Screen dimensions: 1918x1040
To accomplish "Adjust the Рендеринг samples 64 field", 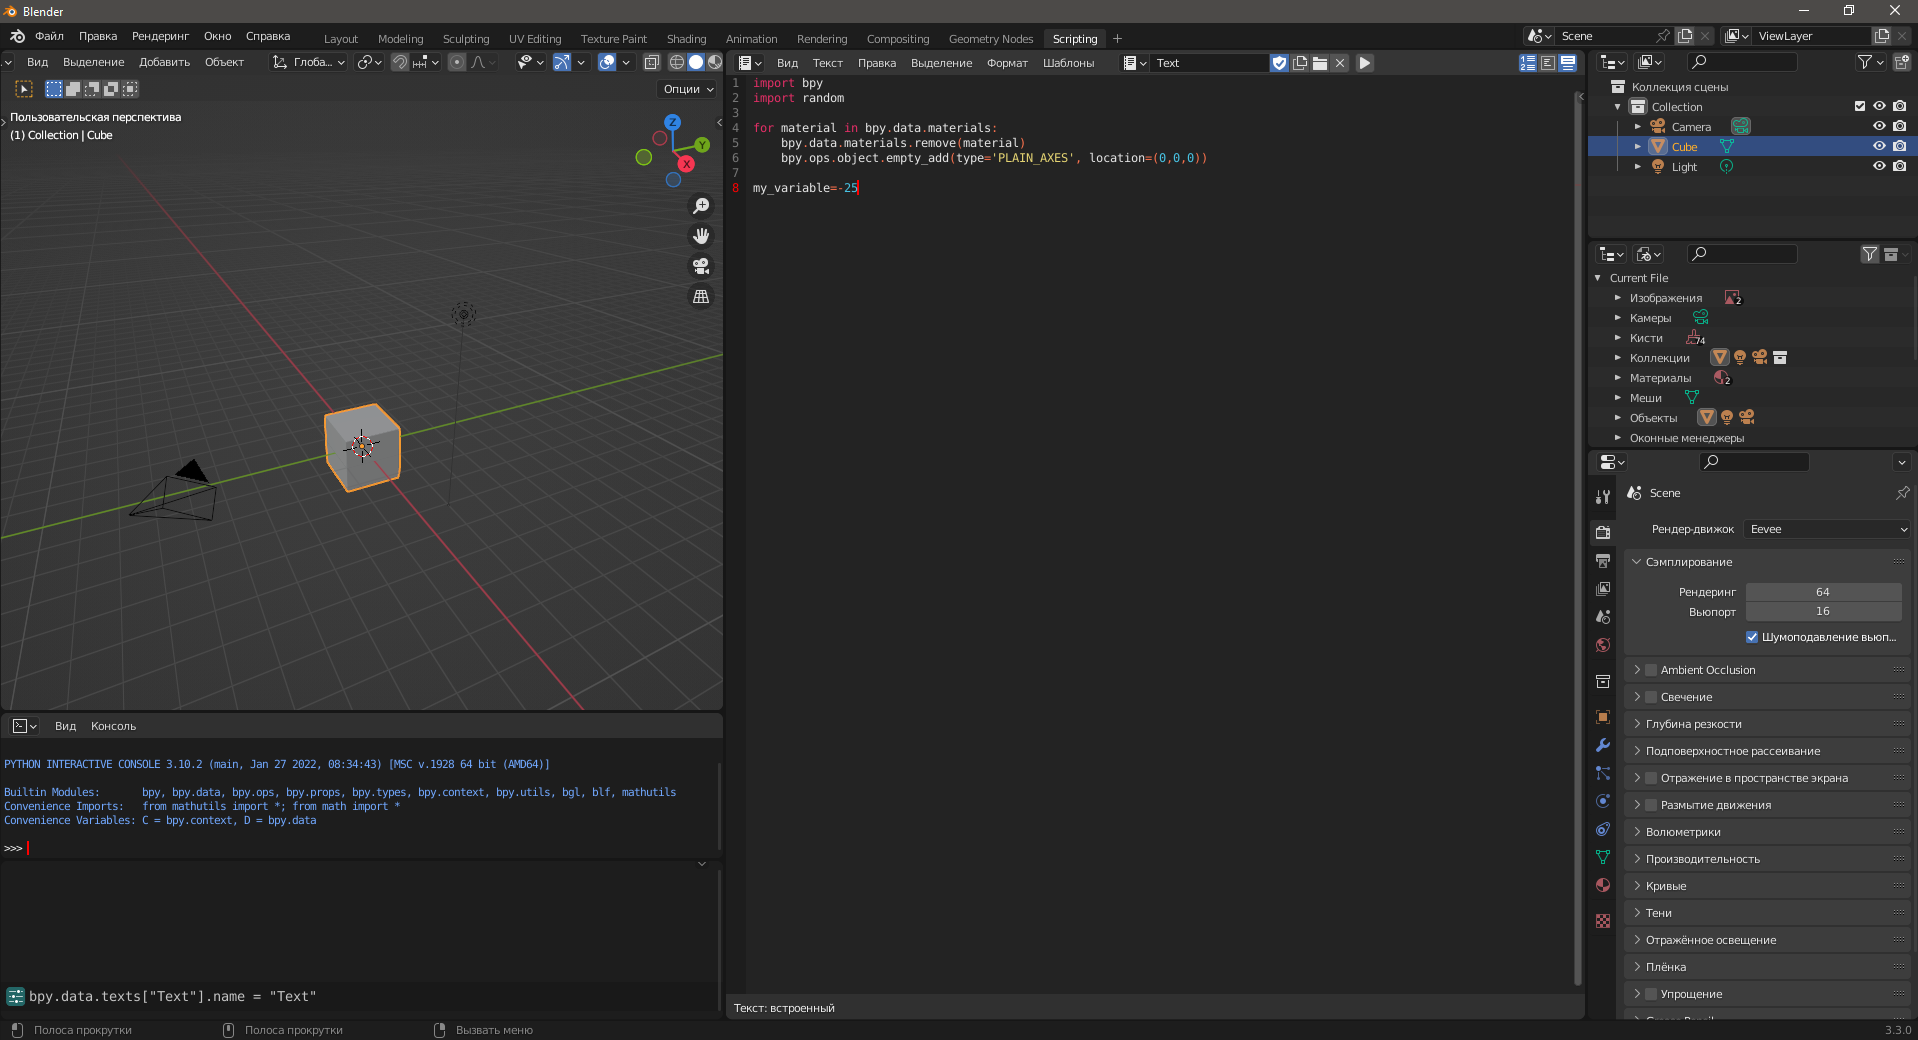I will coord(1823,592).
